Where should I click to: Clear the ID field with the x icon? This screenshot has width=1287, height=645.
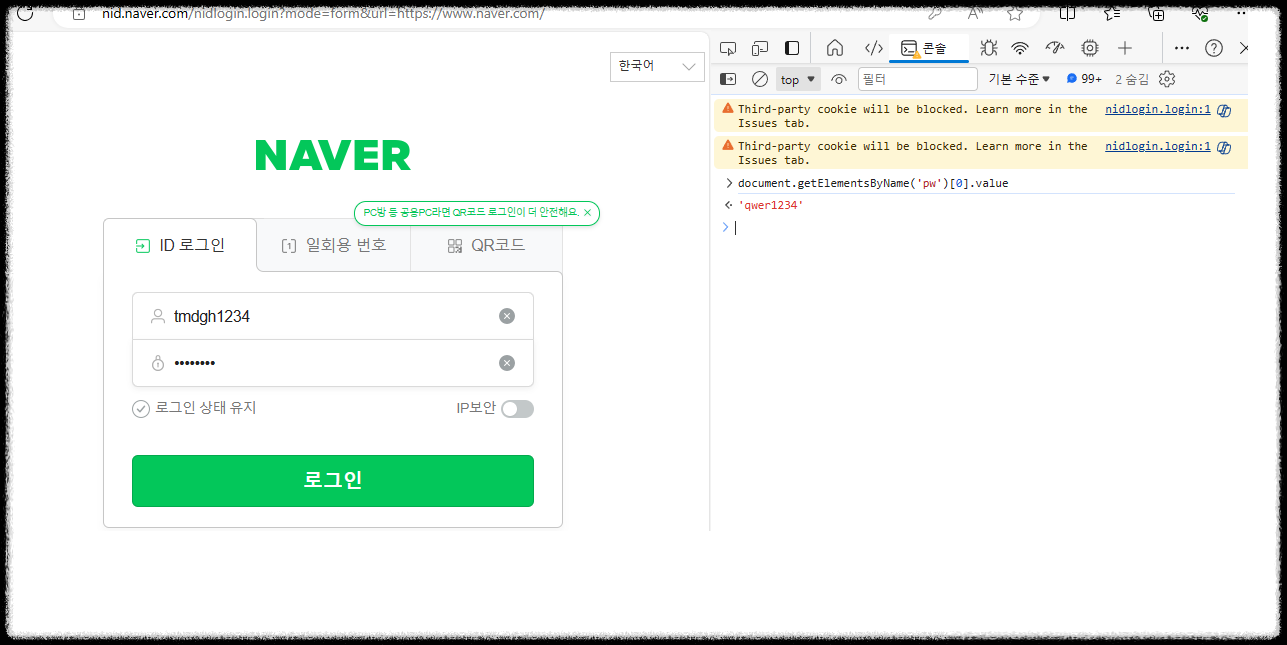[x=507, y=316]
